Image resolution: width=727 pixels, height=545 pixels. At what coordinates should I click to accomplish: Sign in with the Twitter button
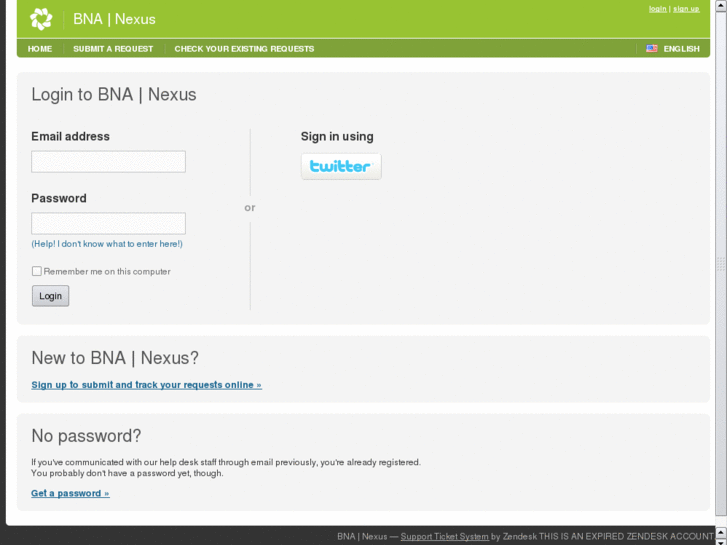pyautogui.click(x=341, y=167)
